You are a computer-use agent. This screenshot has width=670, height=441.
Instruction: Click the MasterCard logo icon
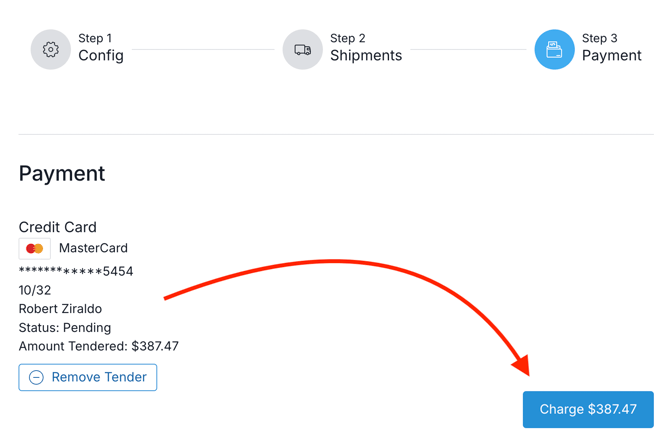[x=35, y=249]
